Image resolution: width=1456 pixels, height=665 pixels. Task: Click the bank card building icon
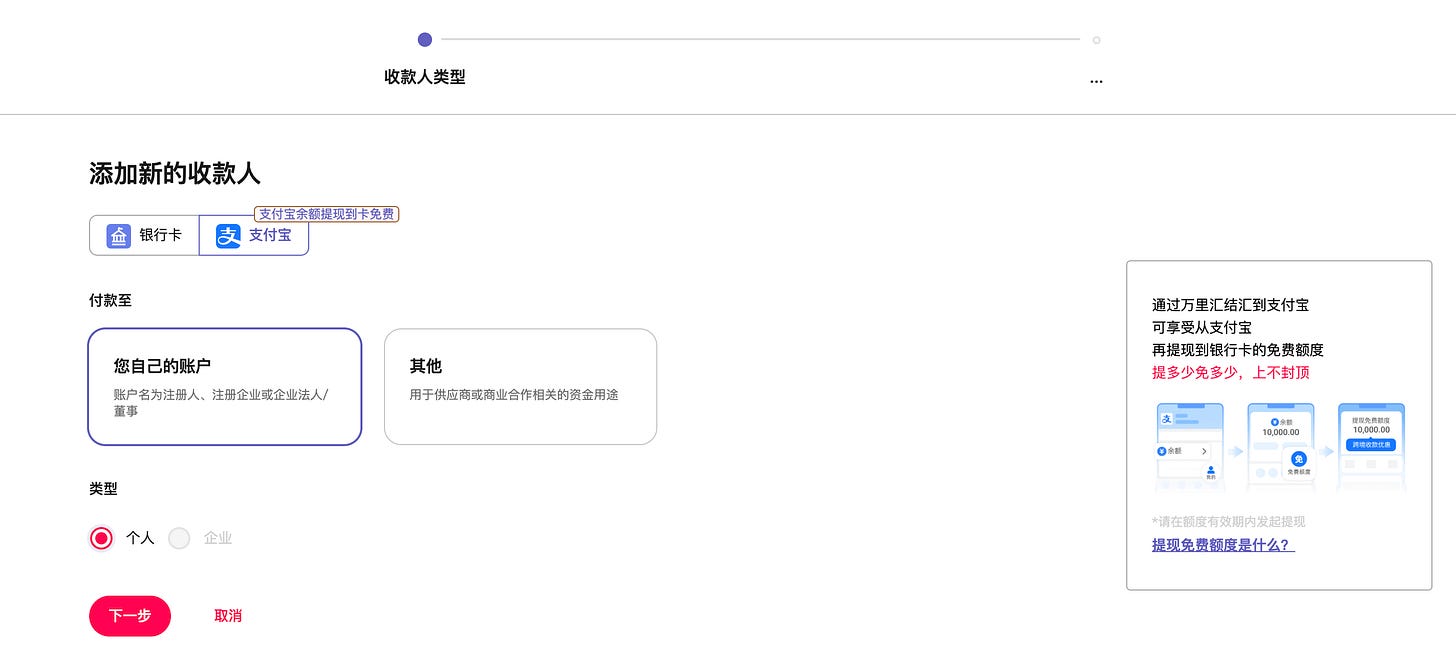coord(119,236)
